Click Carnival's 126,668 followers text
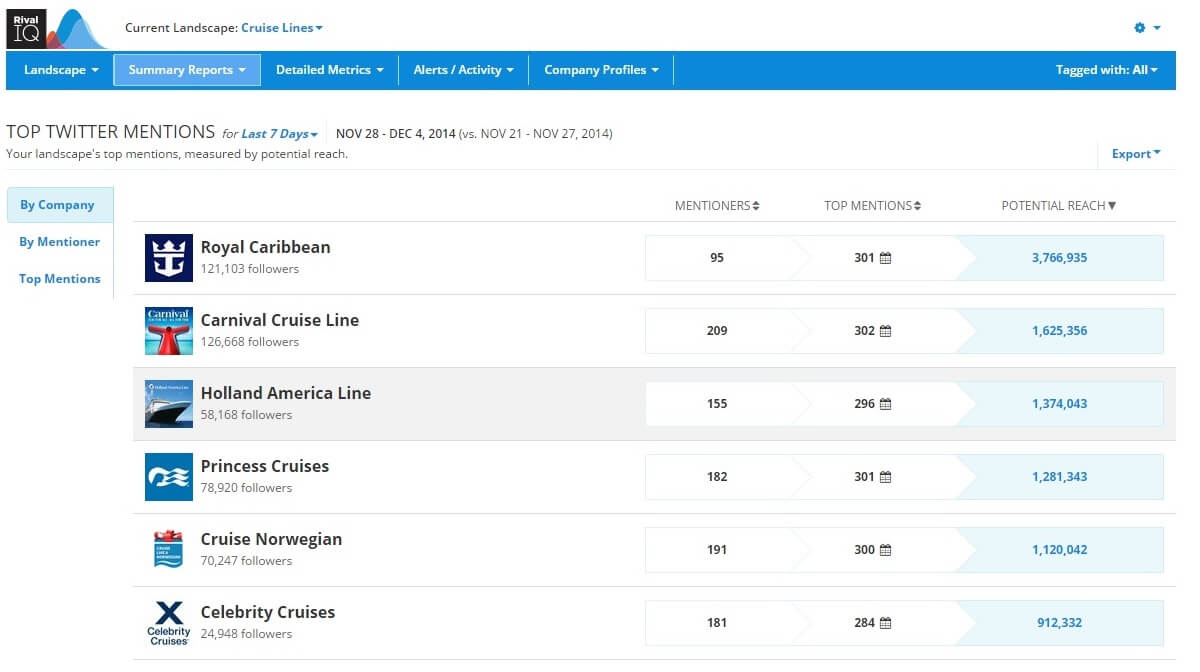1200x672 pixels. (250, 342)
